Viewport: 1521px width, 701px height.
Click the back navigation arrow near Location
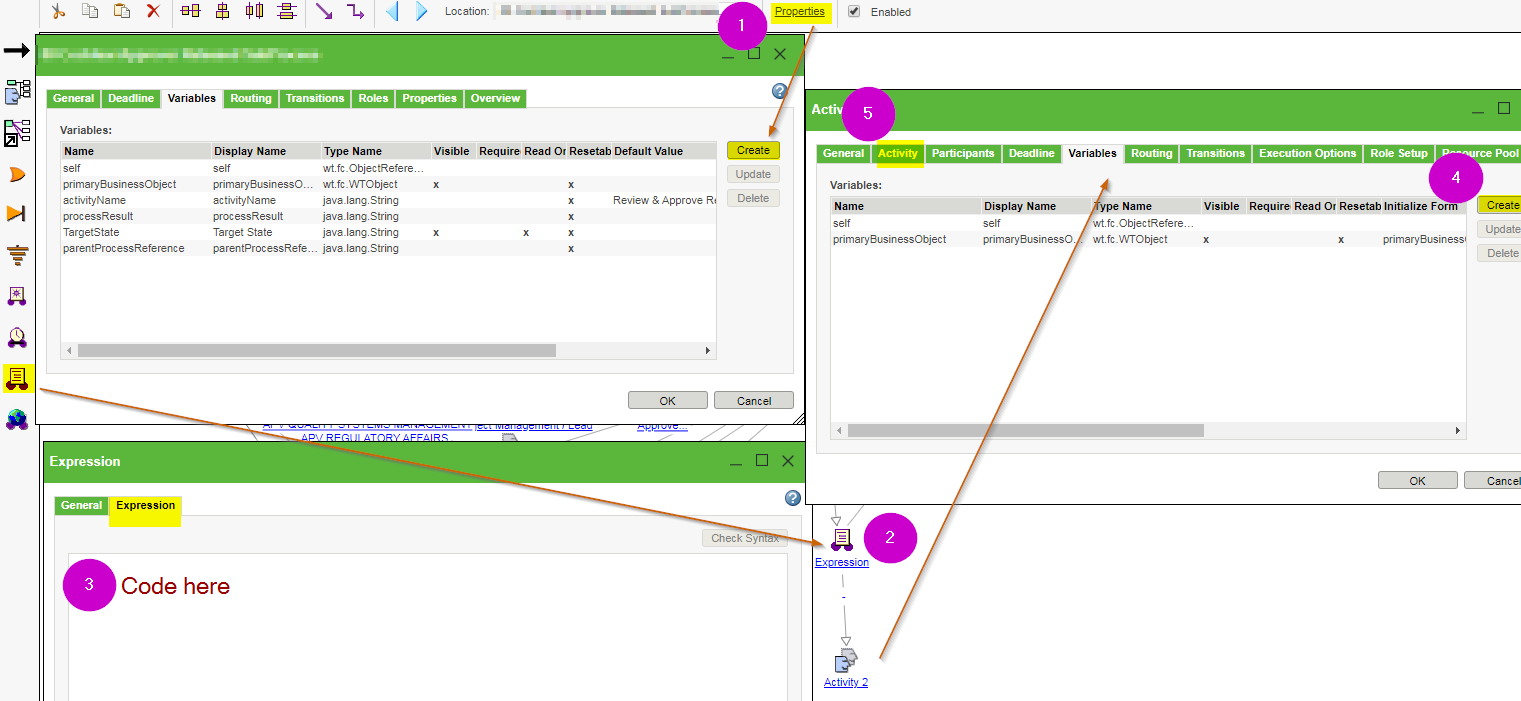392,12
